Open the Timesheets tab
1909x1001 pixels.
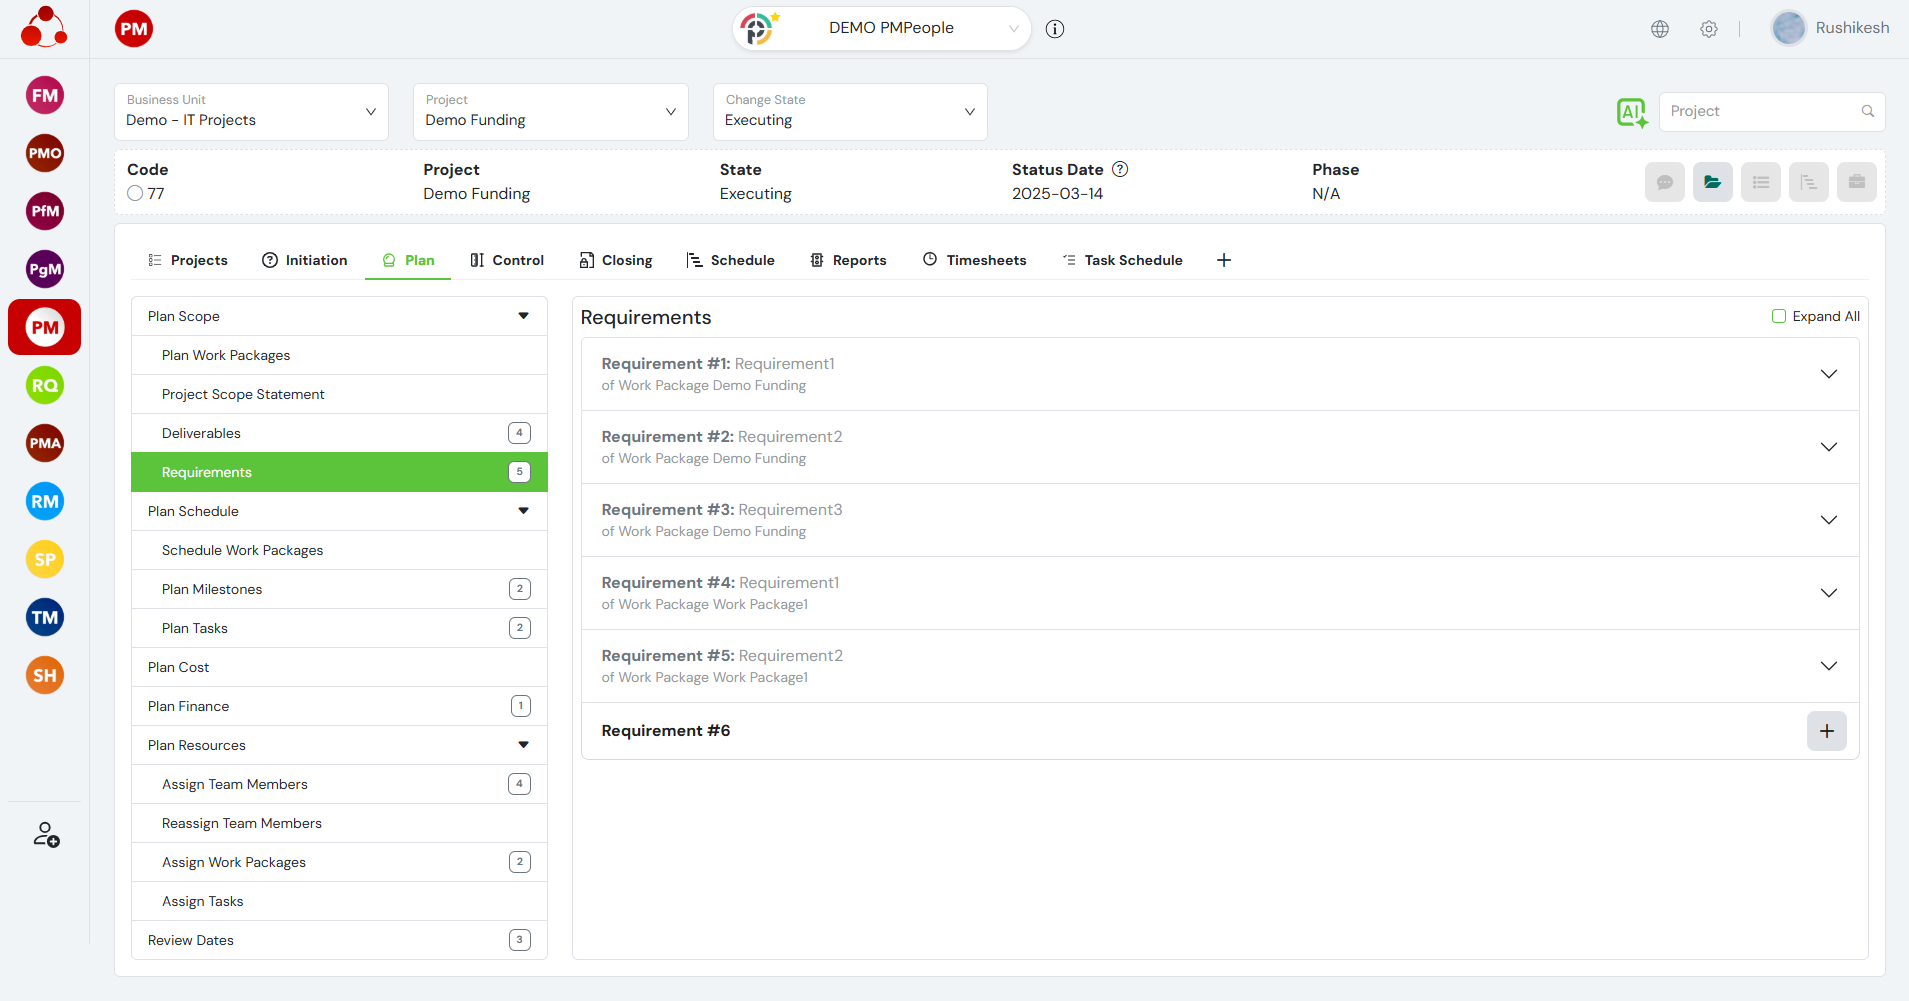tap(974, 260)
